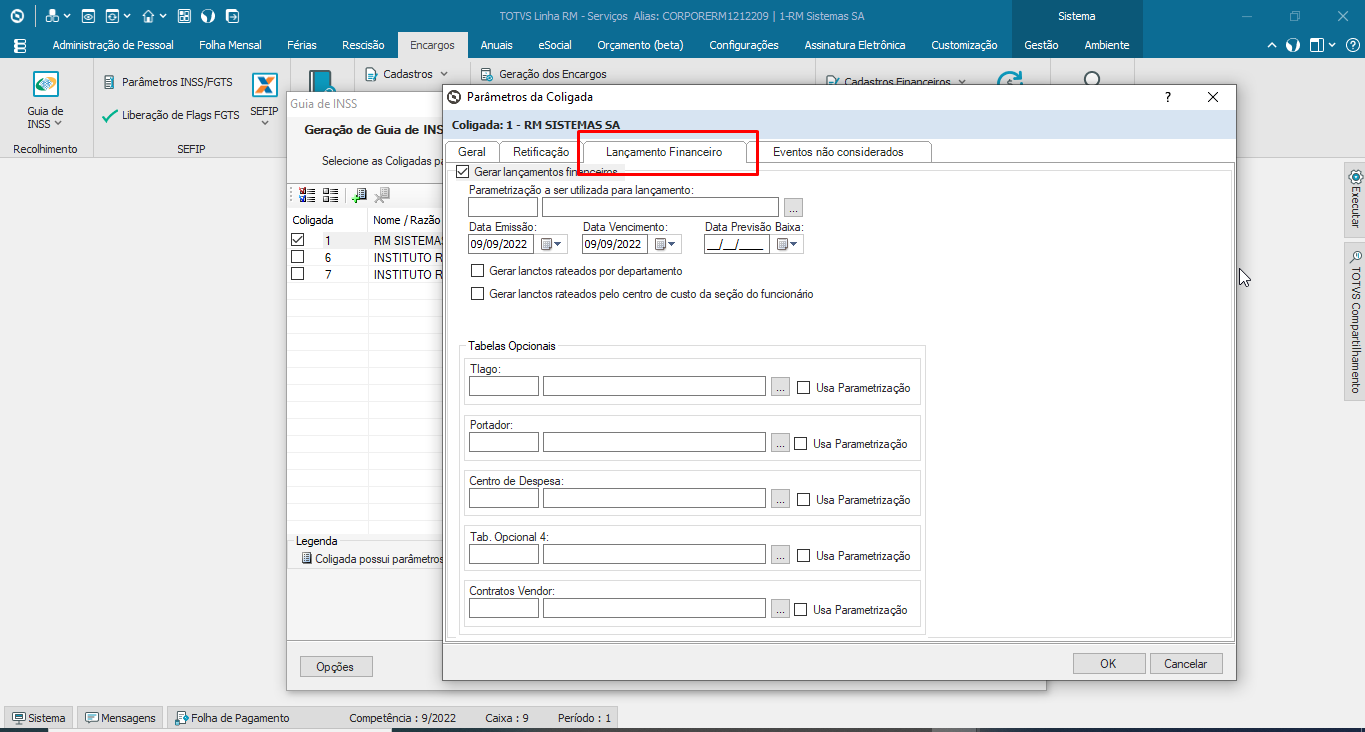Image resolution: width=1365 pixels, height=732 pixels.
Task: Browse the parametrização lookup ellipsis button
Action: pyautogui.click(x=793, y=208)
